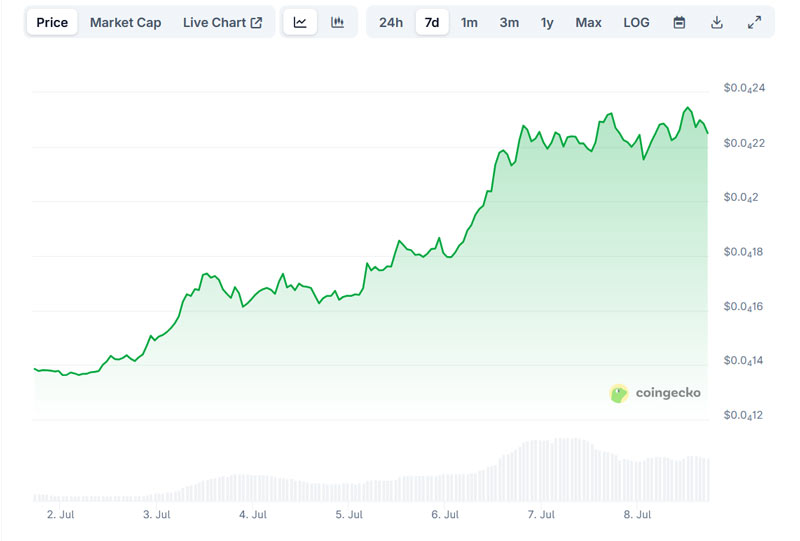The width and height of the screenshot is (800, 541).
Task: Change range to 3m
Action: coord(509,22)
